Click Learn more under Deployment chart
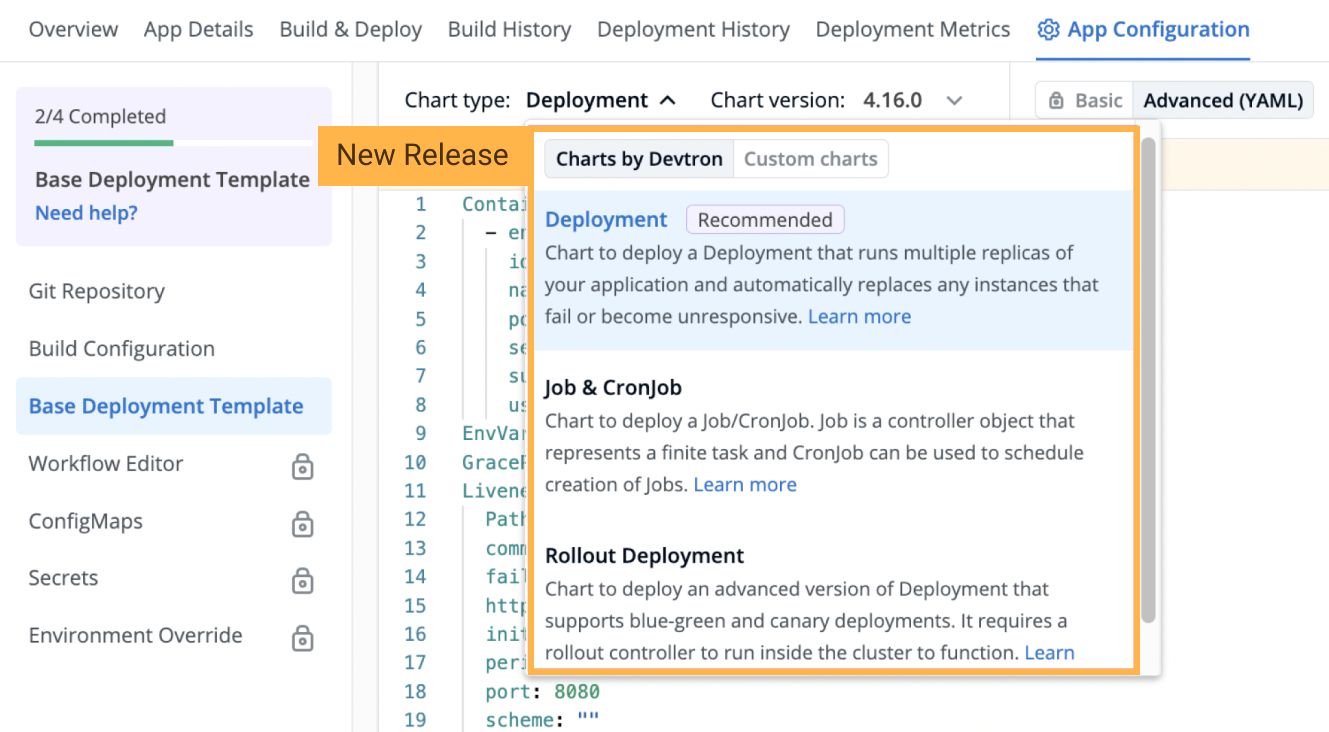This screenshot has height=732, width=1329. pyautogui.click(x=859, y=317)
